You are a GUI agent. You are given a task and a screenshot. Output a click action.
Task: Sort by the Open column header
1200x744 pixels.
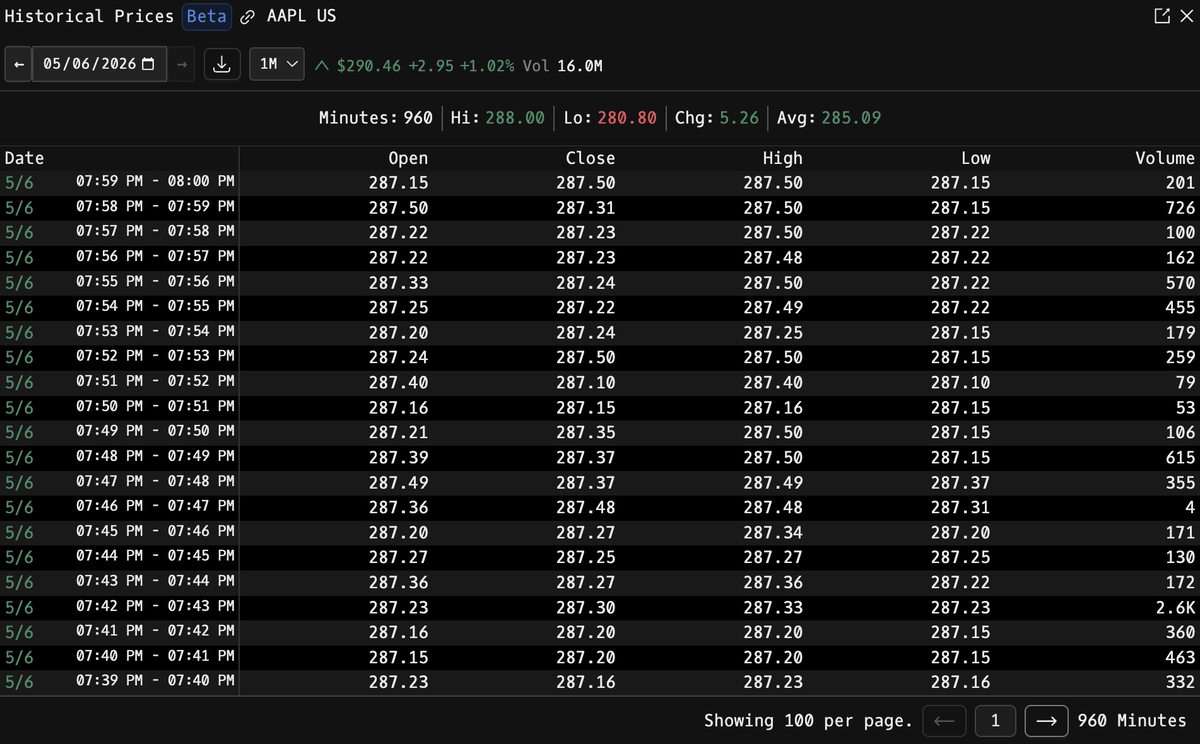408,158
